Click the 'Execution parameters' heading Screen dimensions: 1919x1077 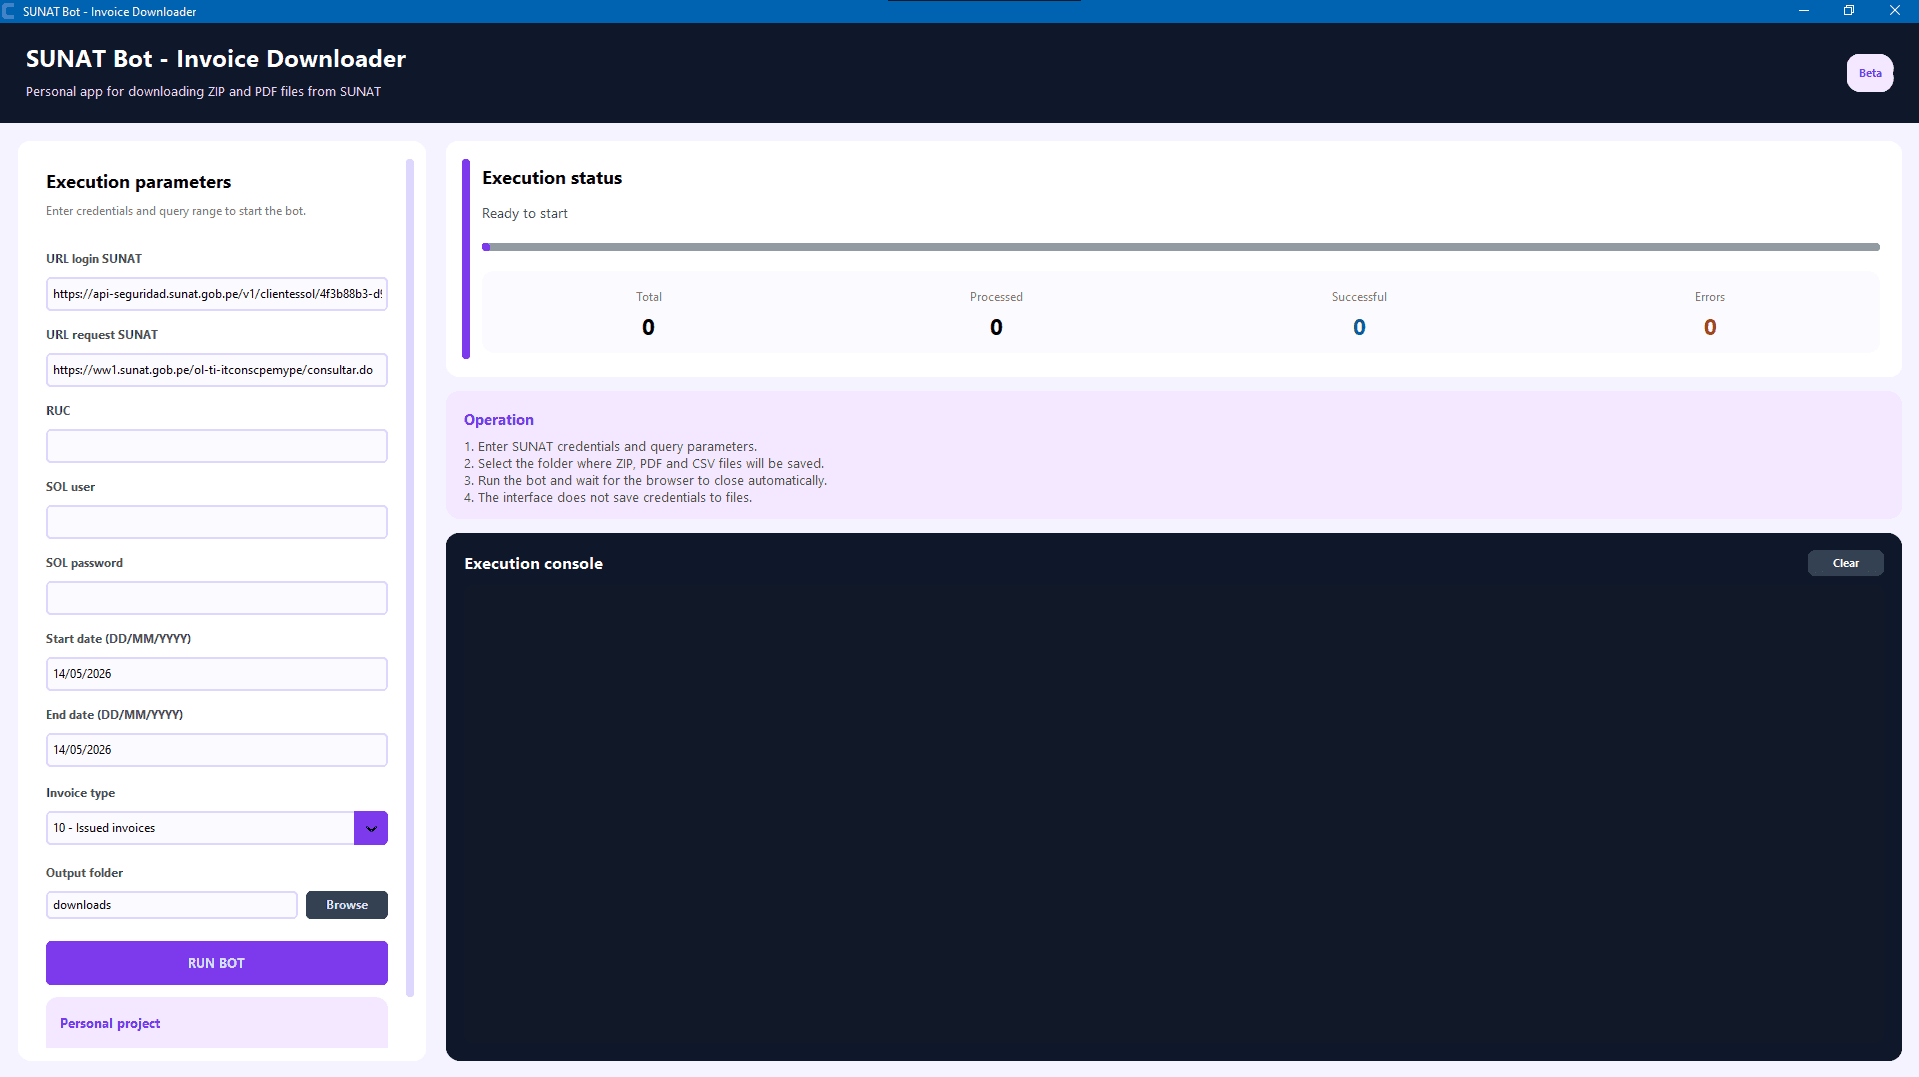click(x=138, y=182)
